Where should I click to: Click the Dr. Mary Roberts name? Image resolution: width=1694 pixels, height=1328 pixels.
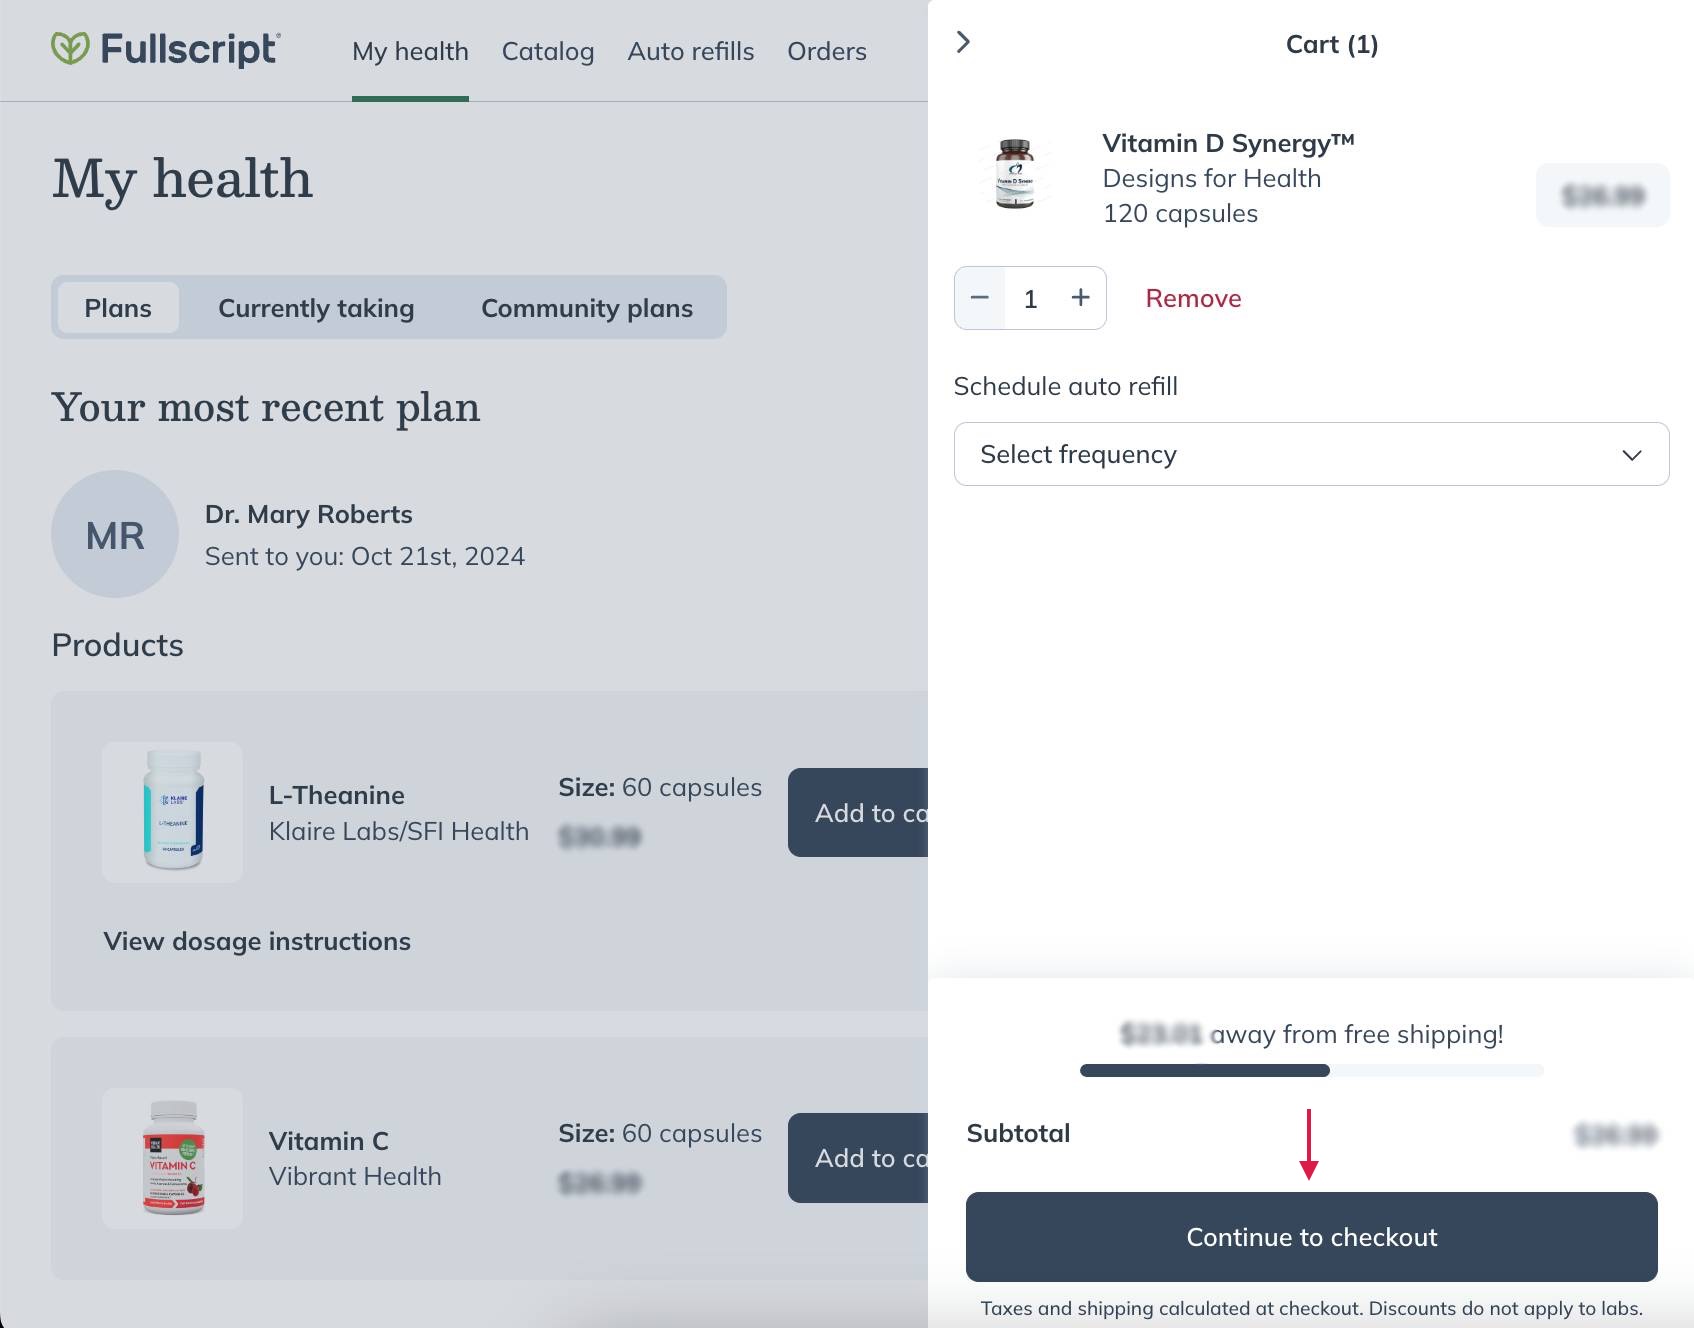click(309, 514)
